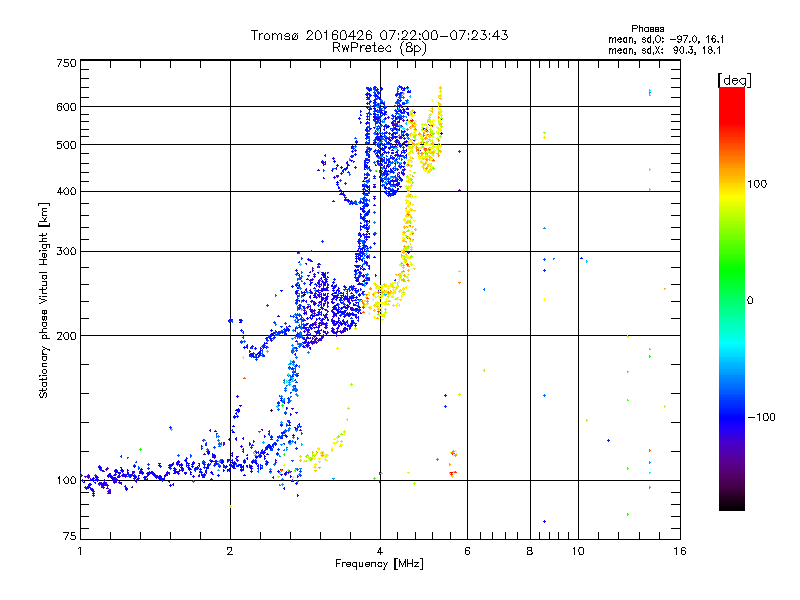
Task: Click the x-axis tick label '8'
Action: pyautogui.click(x=530, y=551)
